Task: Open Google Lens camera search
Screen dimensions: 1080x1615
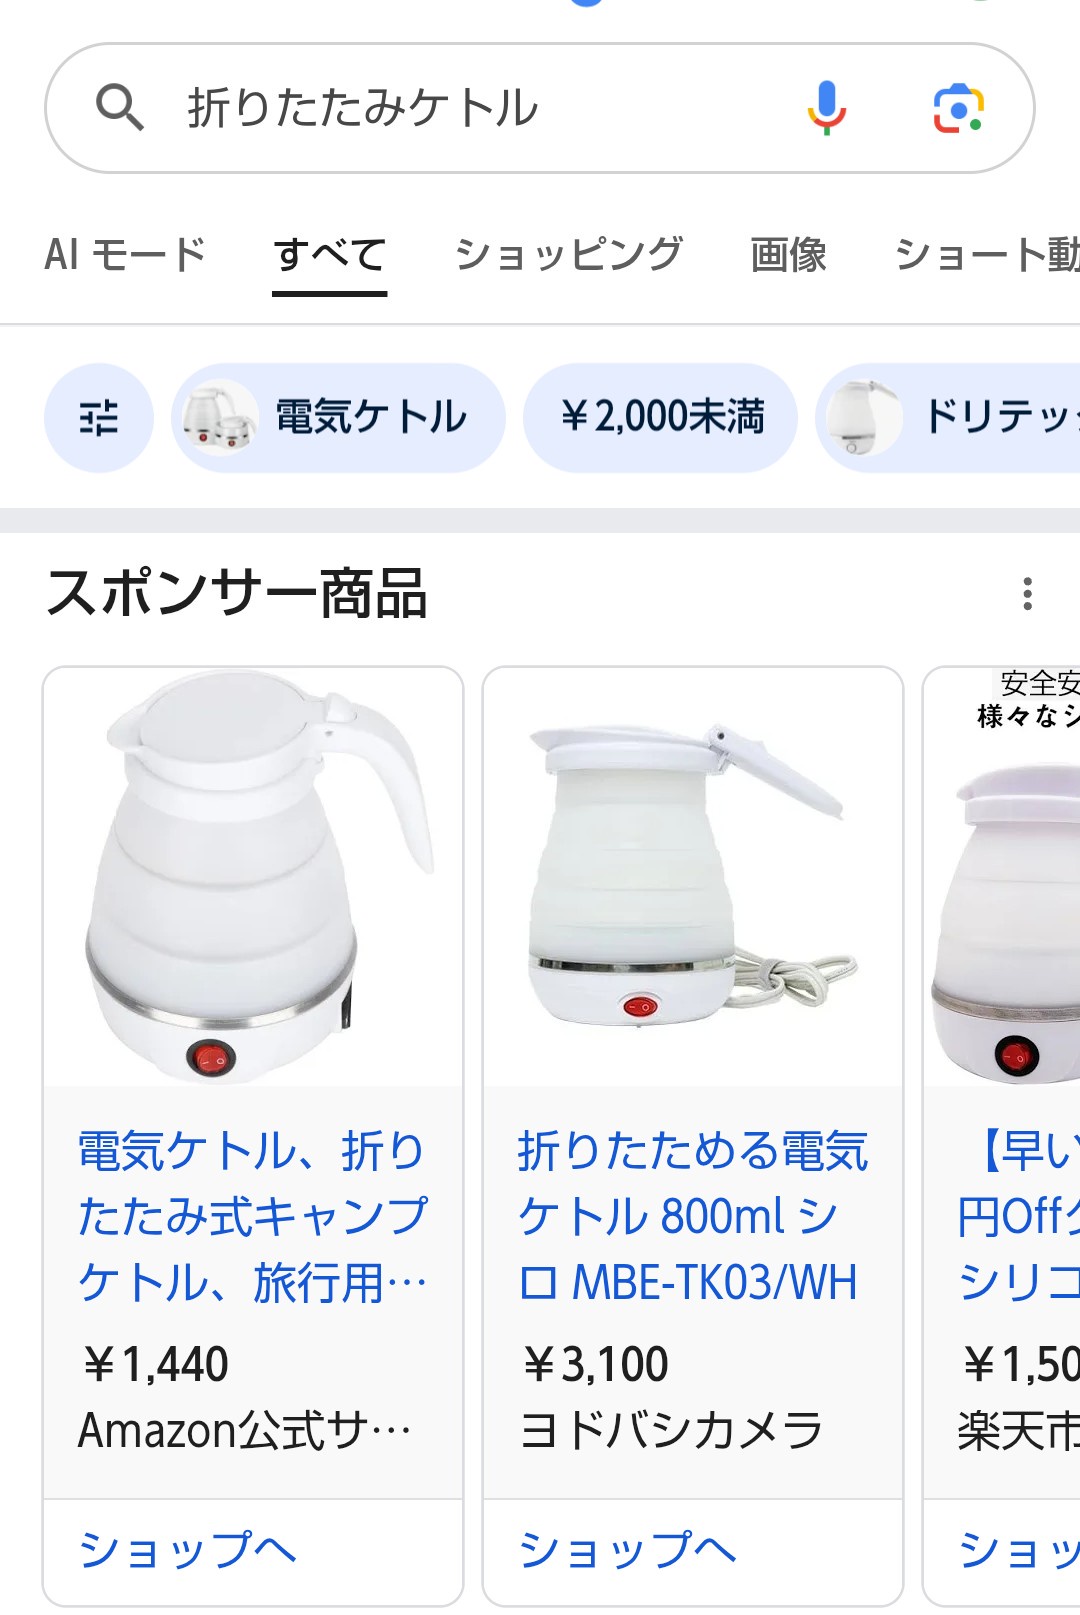Action: (x=958, y=108)
